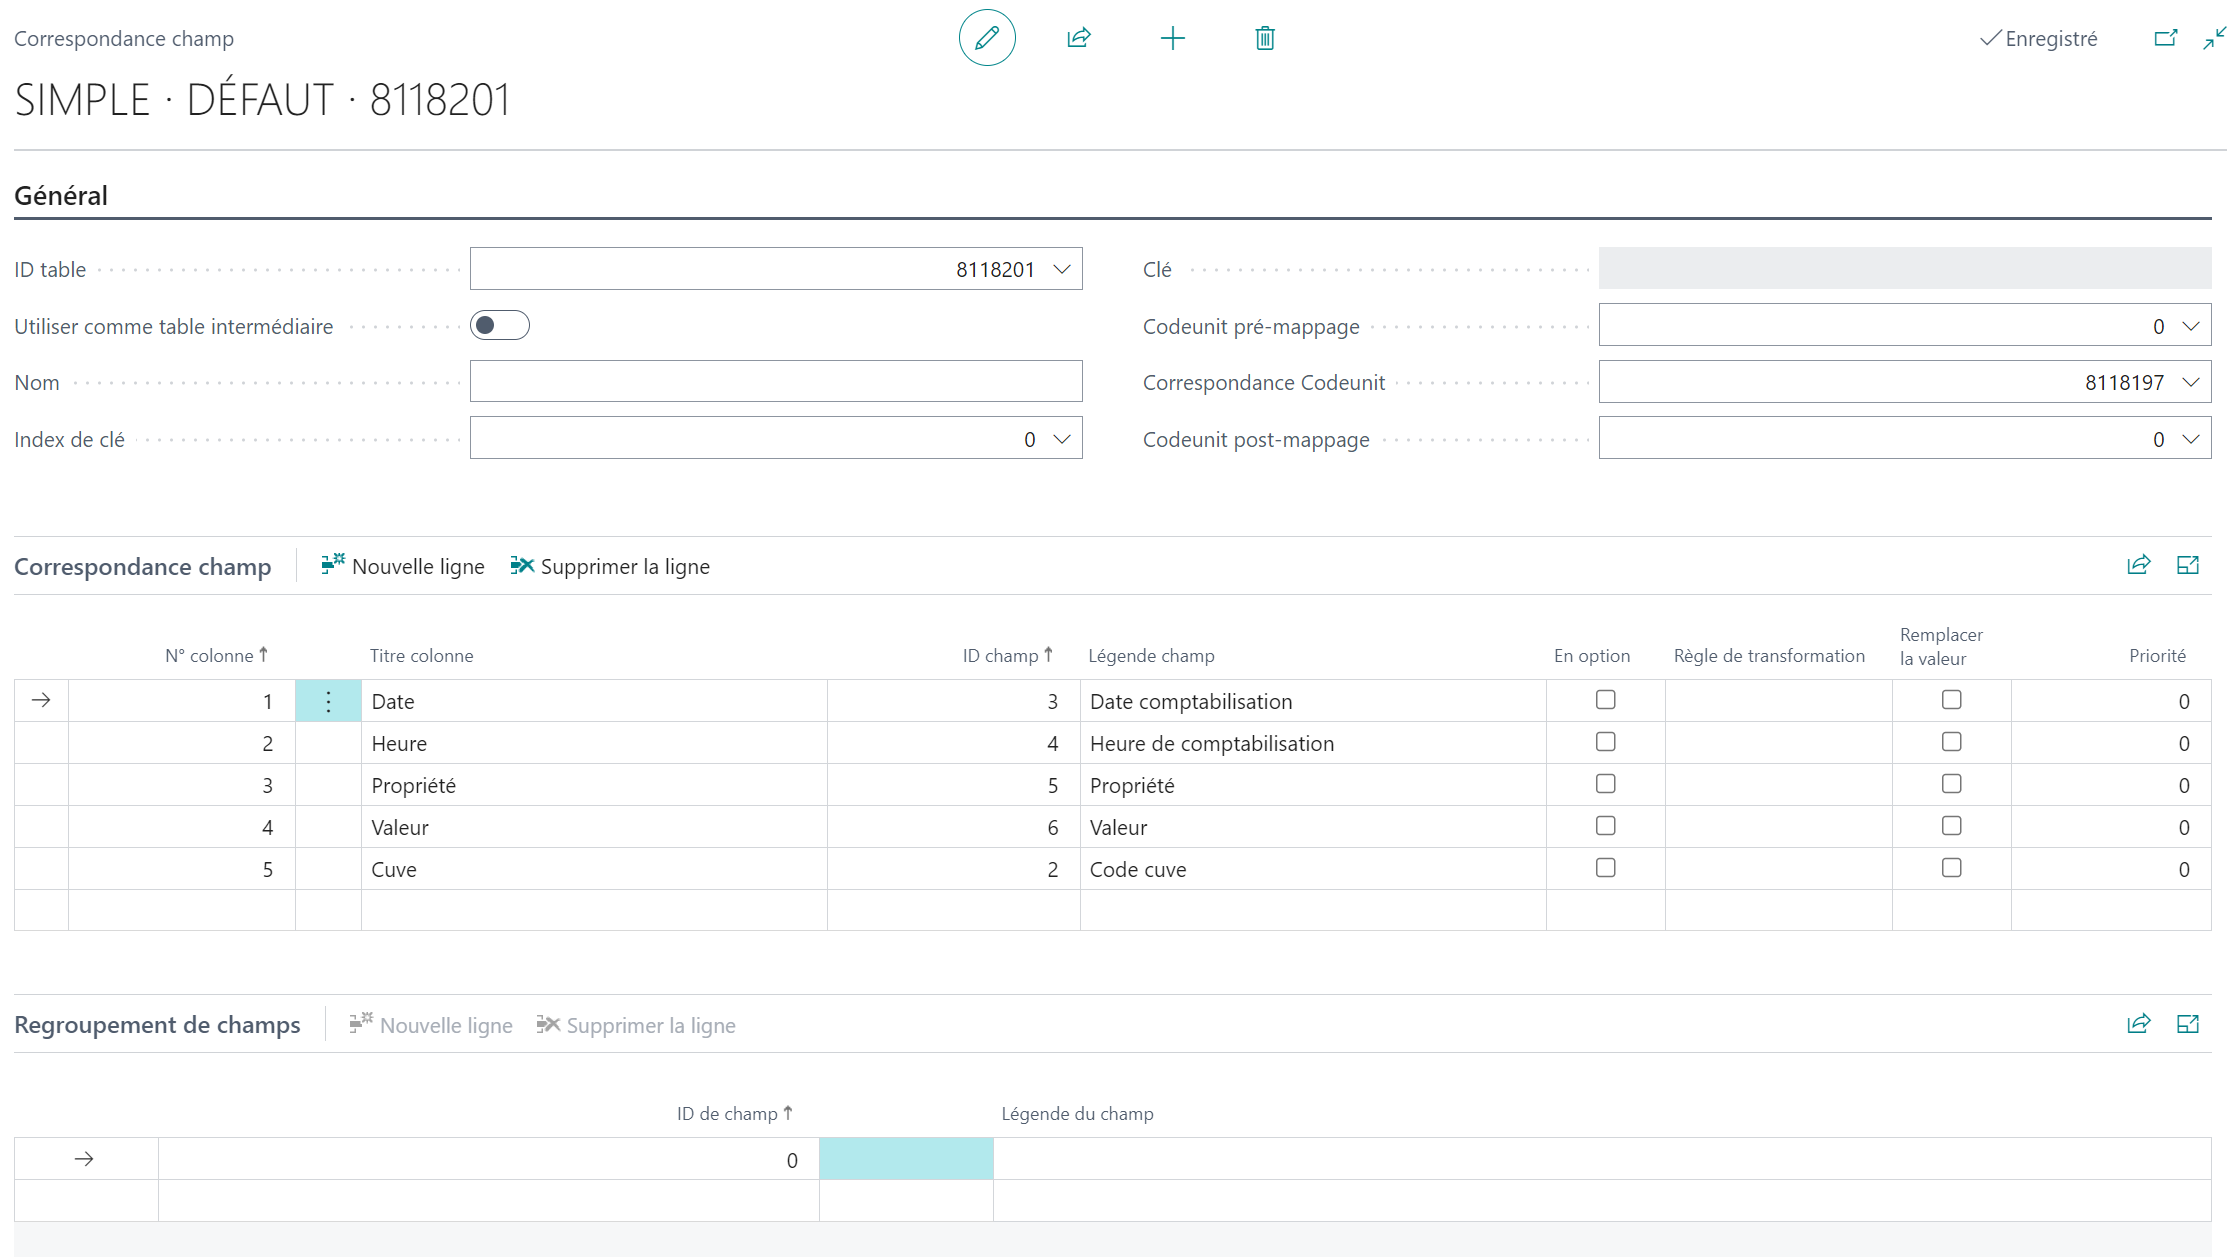Check En option for Heure row
Image resolution: width=2227 pixels, height=1257 pixels.
click(1605, 742)
